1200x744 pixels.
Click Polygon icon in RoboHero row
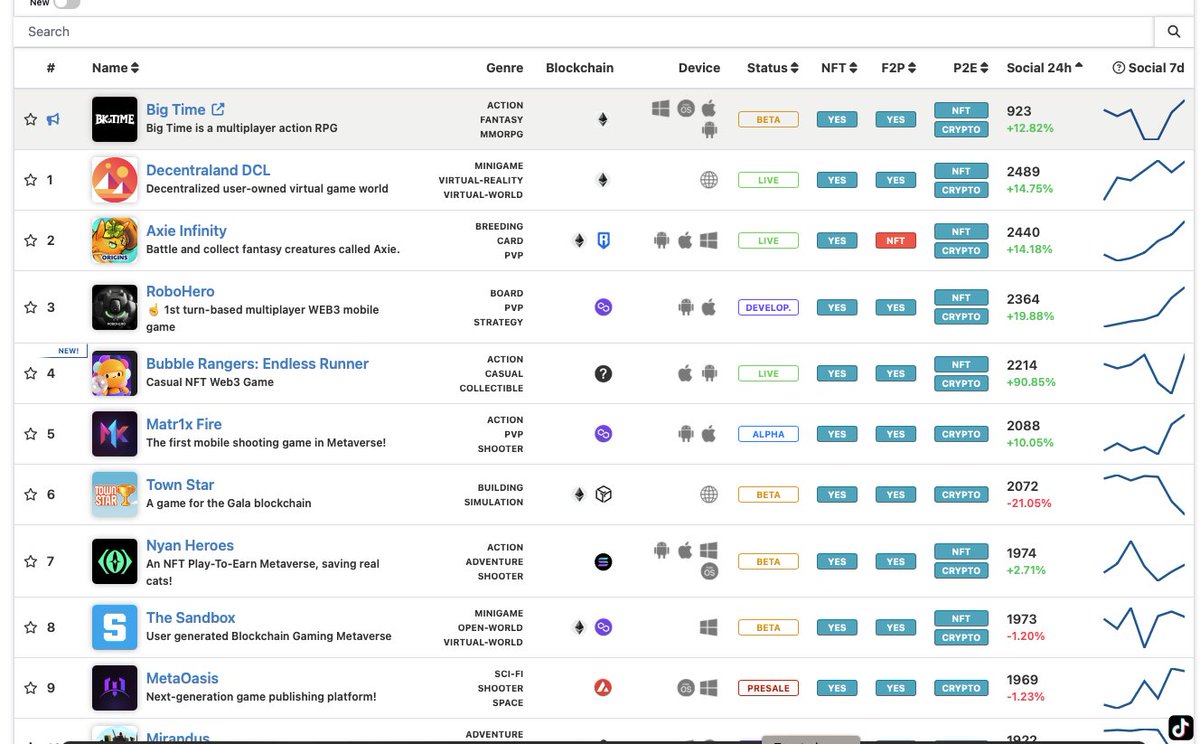603,307
